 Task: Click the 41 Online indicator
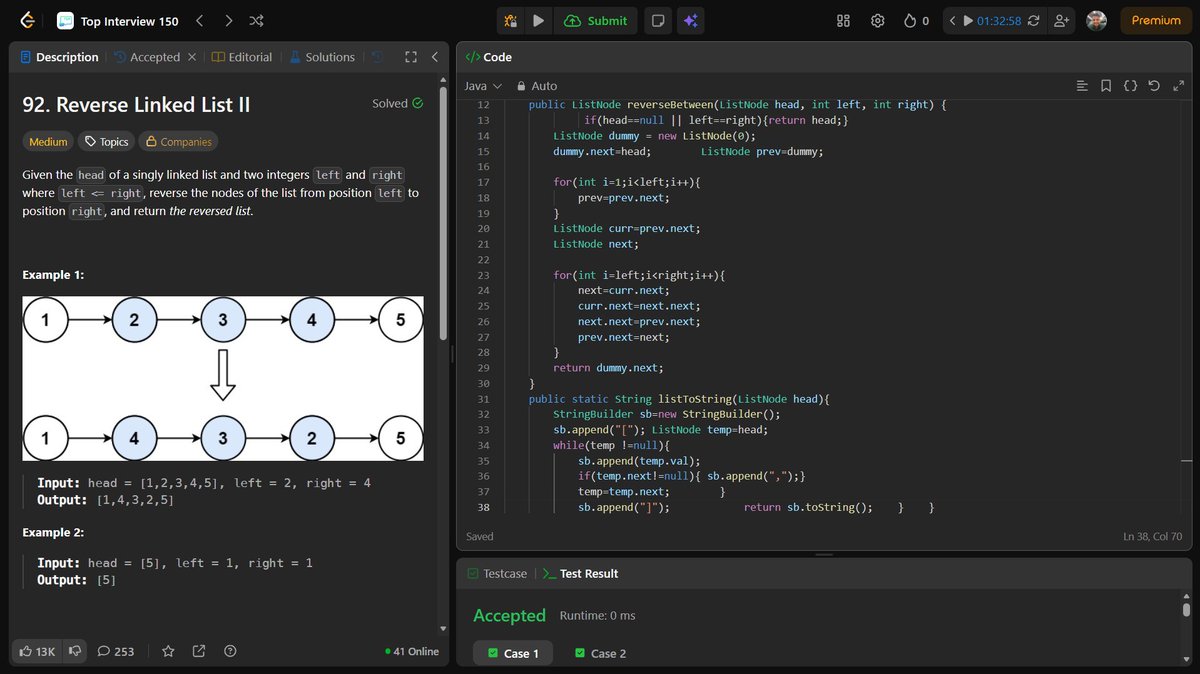click(x=412, y=651)
